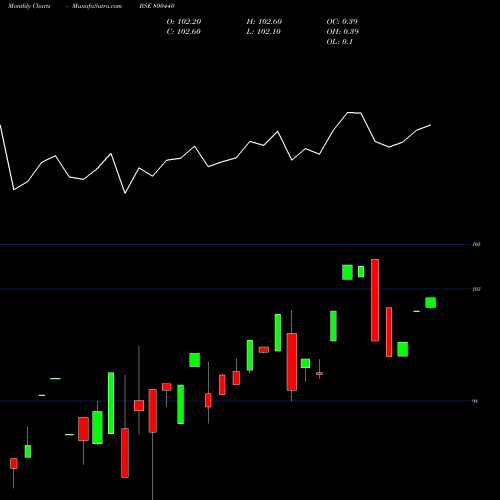The image size is (500, 500).
Task: Select the "O: 102.20" open value
Action: pos(184,22)
